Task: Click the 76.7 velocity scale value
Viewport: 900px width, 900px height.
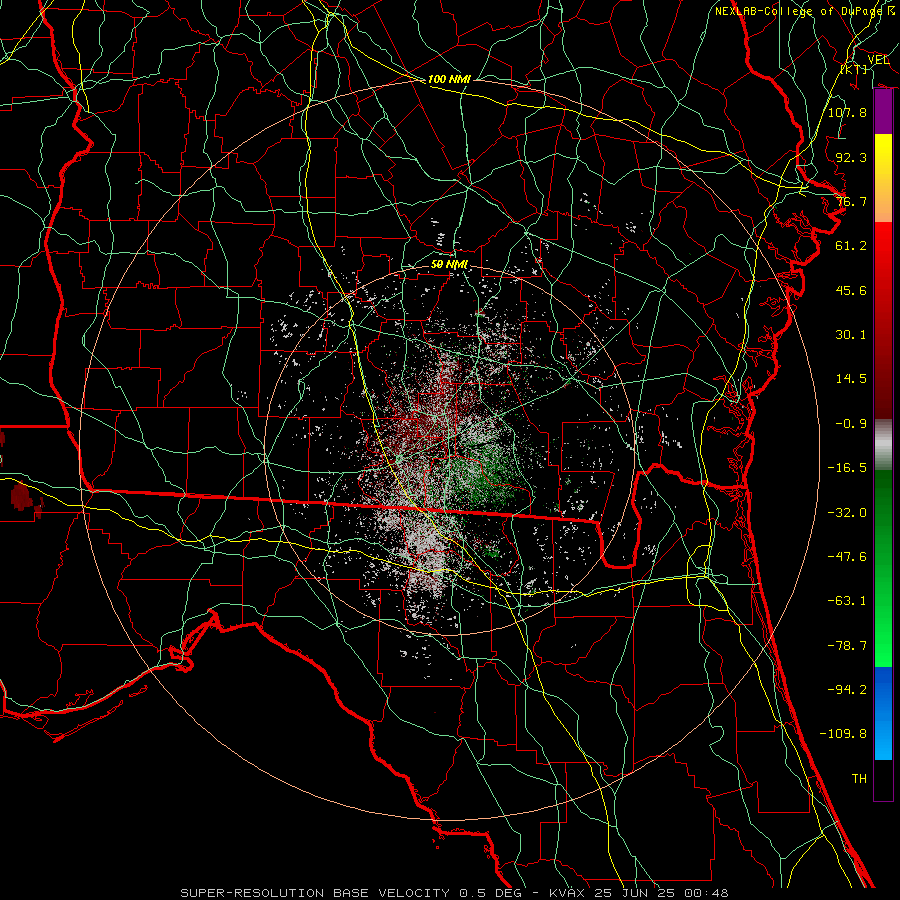Action: click(851, 201)
